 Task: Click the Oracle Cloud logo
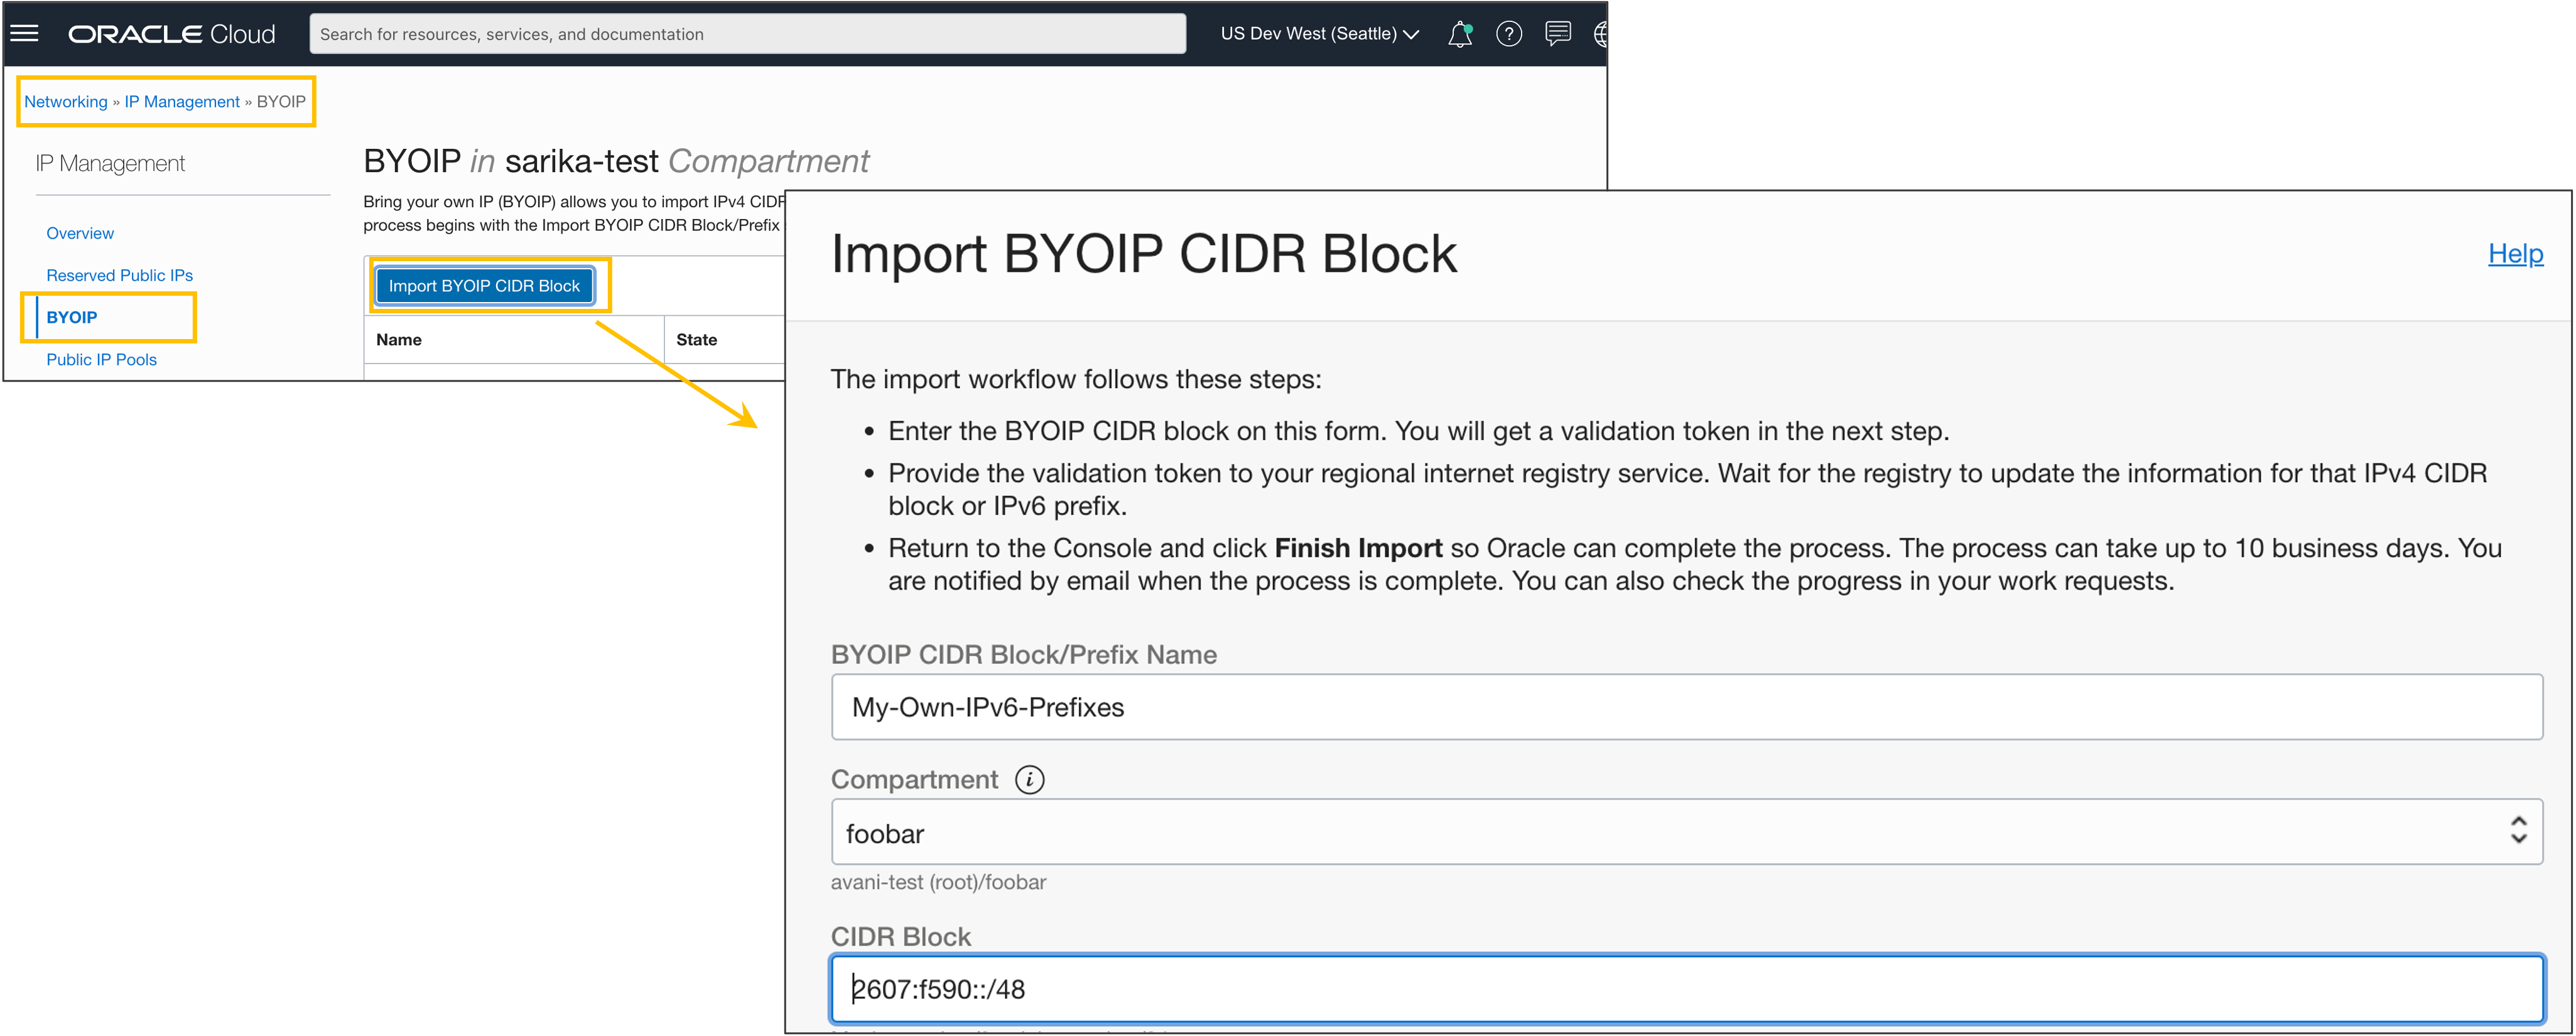170,33
